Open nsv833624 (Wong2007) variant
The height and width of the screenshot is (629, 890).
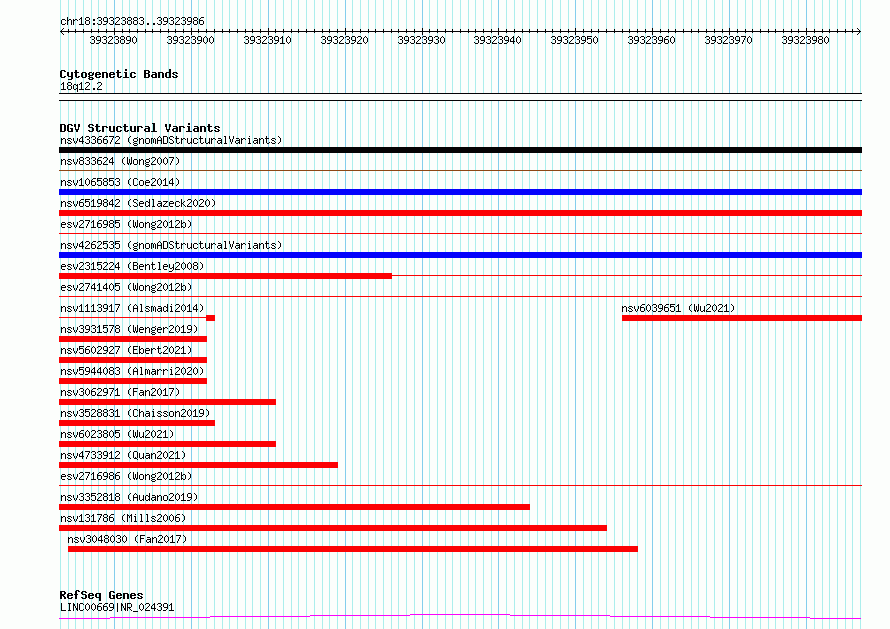click(120, 161)
